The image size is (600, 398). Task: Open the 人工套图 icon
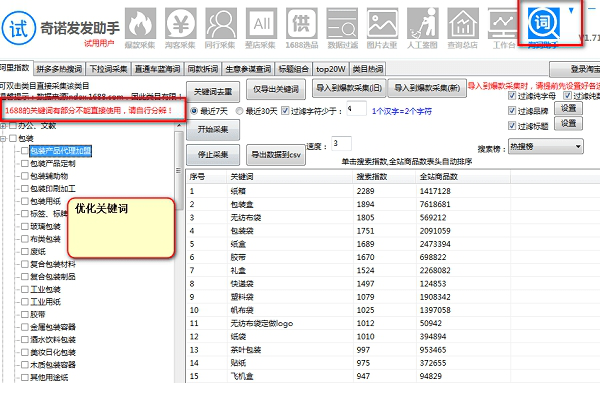coord(422,24)
